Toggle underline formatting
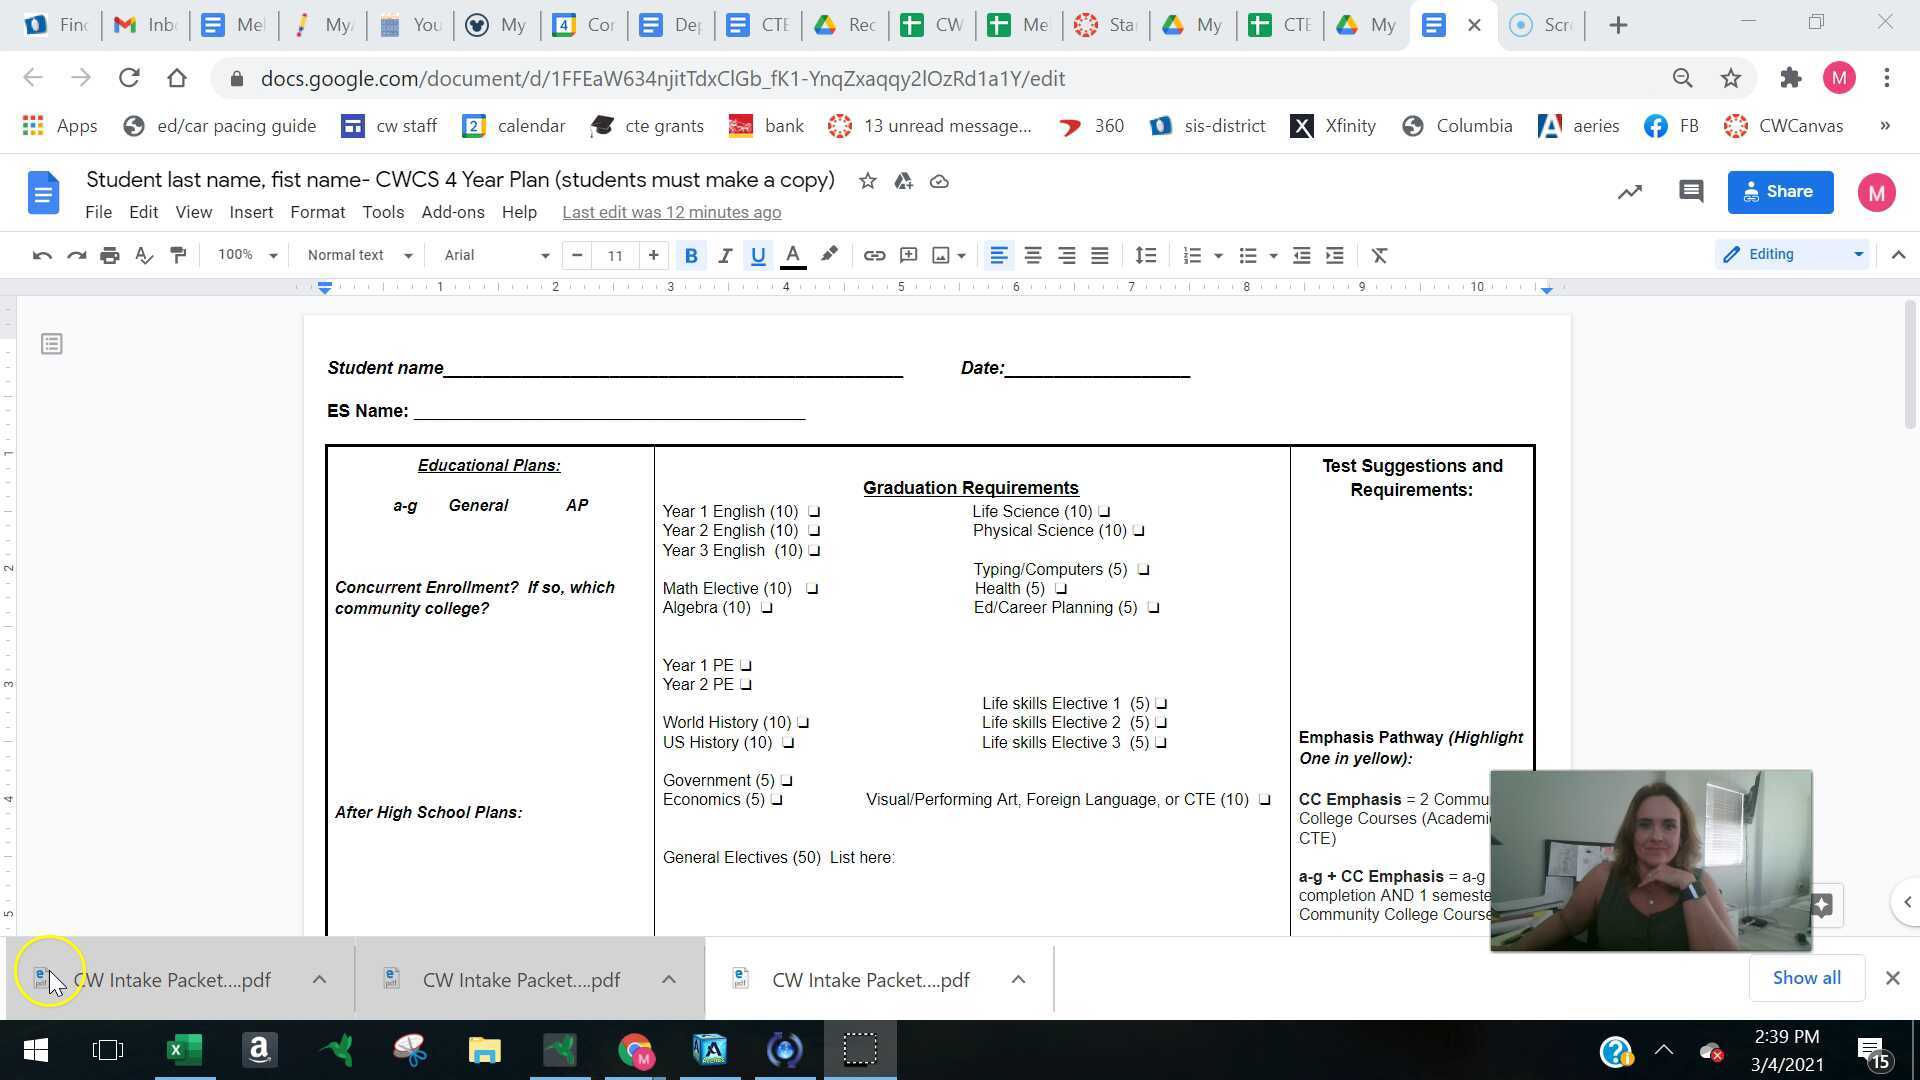The width and height of the screenshot is (1920, 1080). [x=758, y=256]
